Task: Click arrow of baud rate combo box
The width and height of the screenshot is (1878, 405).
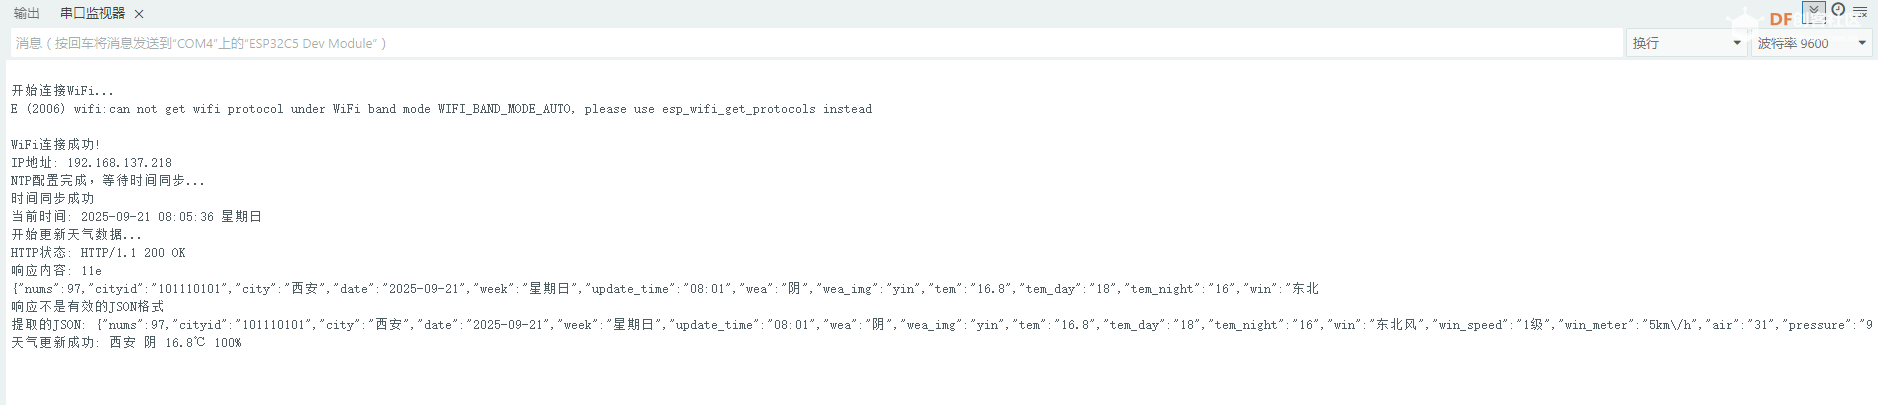Action: tap(1862, 43)
